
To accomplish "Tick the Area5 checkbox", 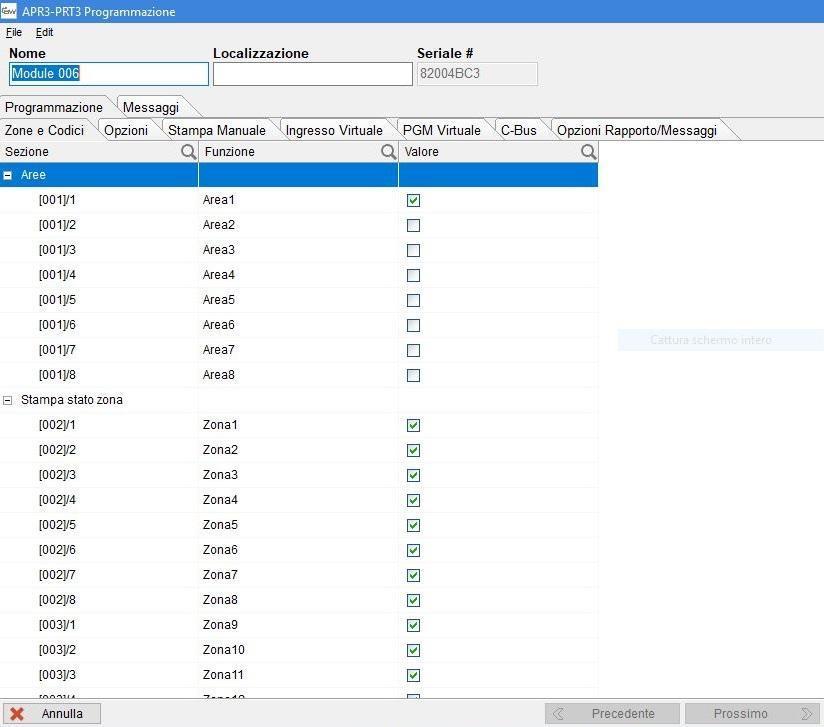I will click(x=414, y=300).
